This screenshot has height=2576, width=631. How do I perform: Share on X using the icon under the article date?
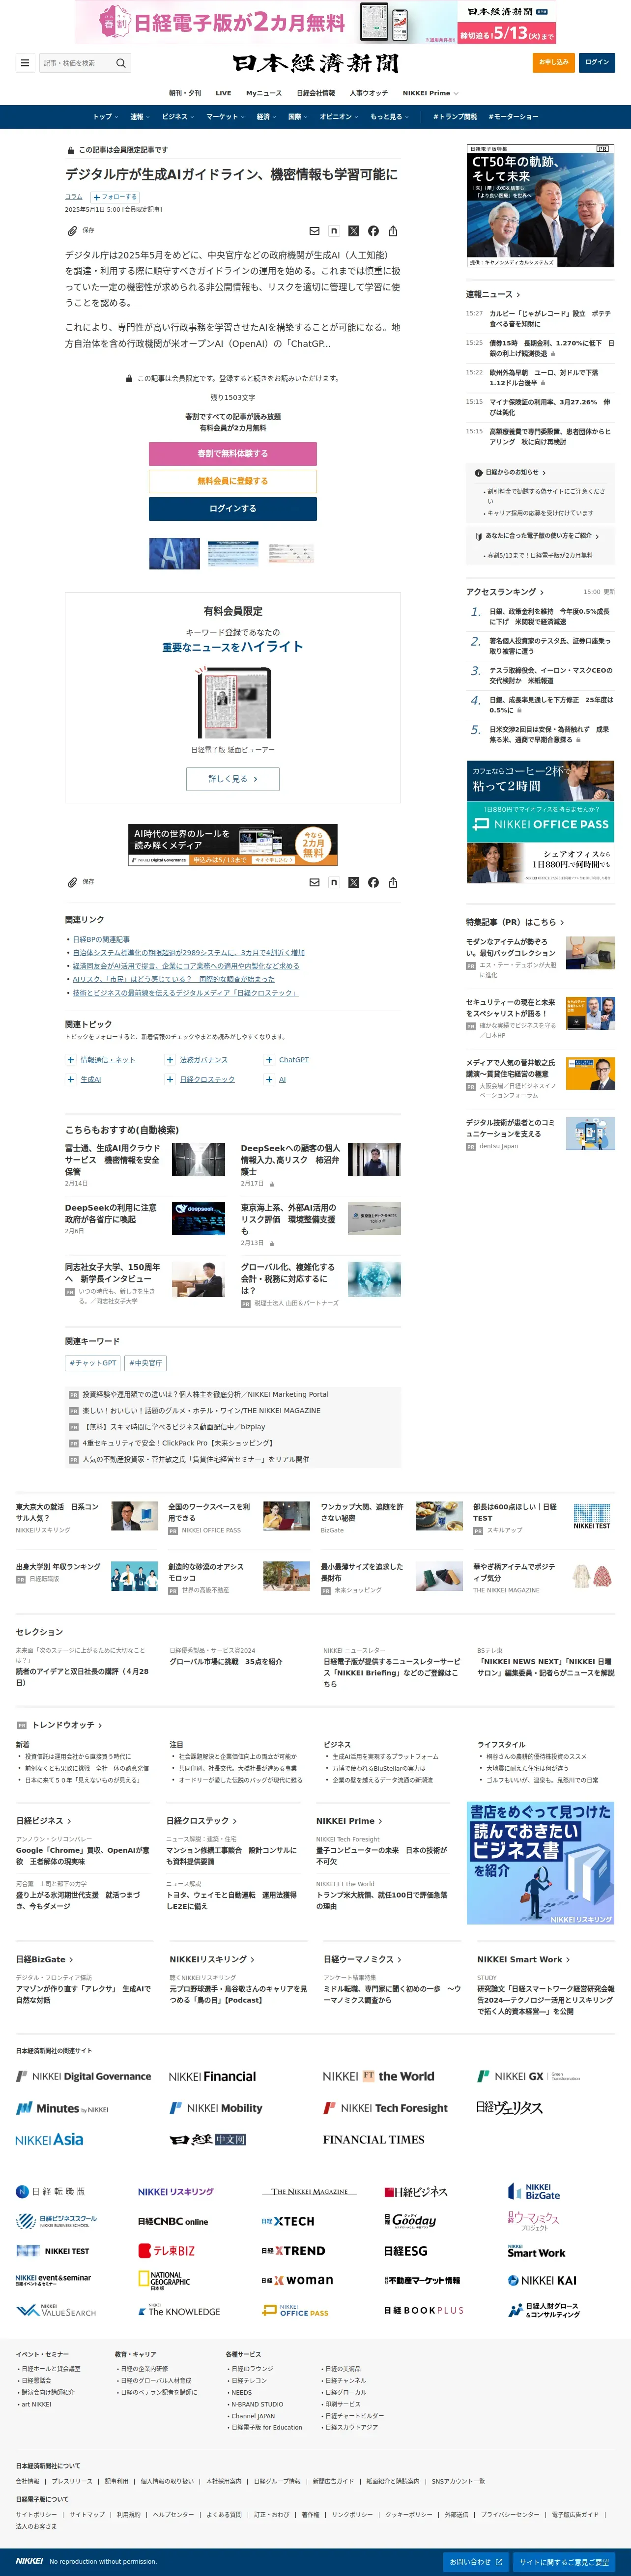[x=353, y=231]
